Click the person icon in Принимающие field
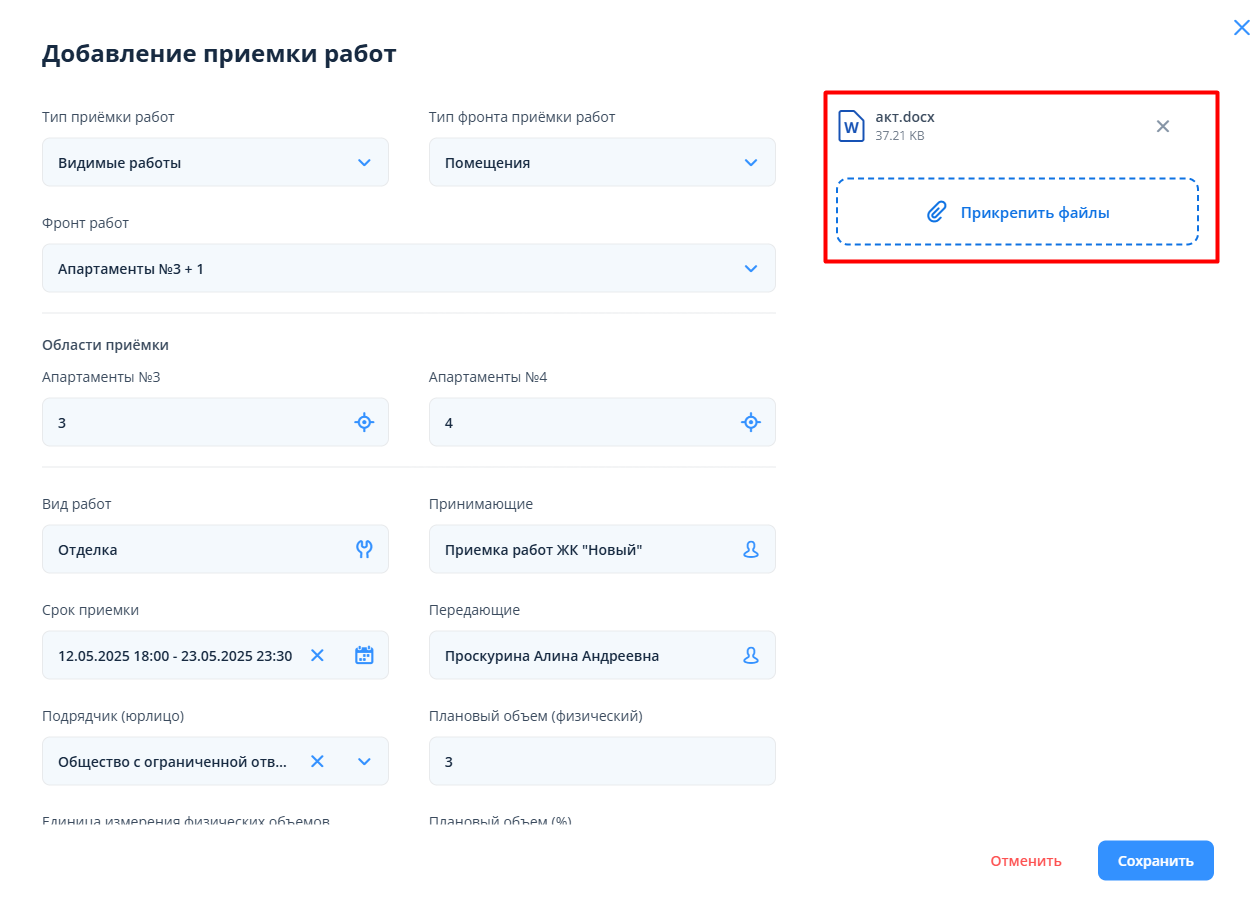The width and height of the screenshot is (1257, 910). click(751, 549)
